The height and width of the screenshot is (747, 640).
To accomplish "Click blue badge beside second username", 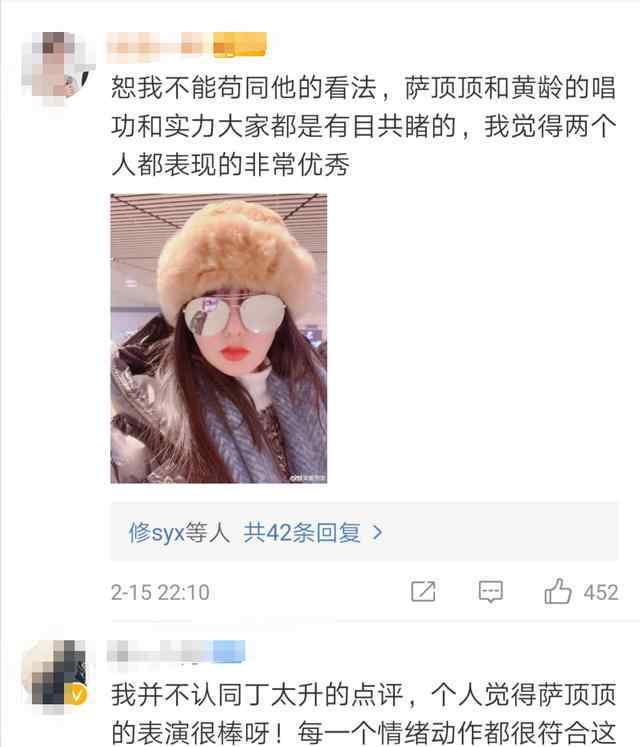I will tap(229, 651).
